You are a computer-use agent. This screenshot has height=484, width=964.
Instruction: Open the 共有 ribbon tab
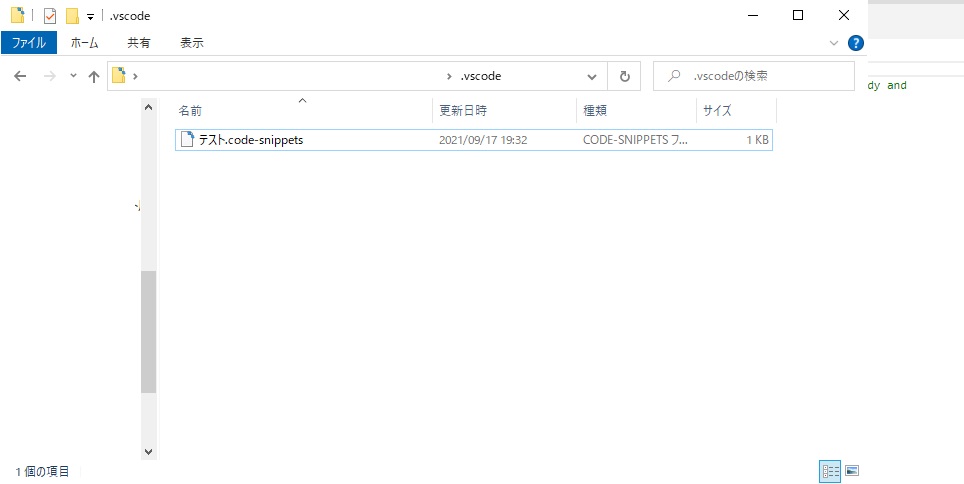(x=139, y=42)
